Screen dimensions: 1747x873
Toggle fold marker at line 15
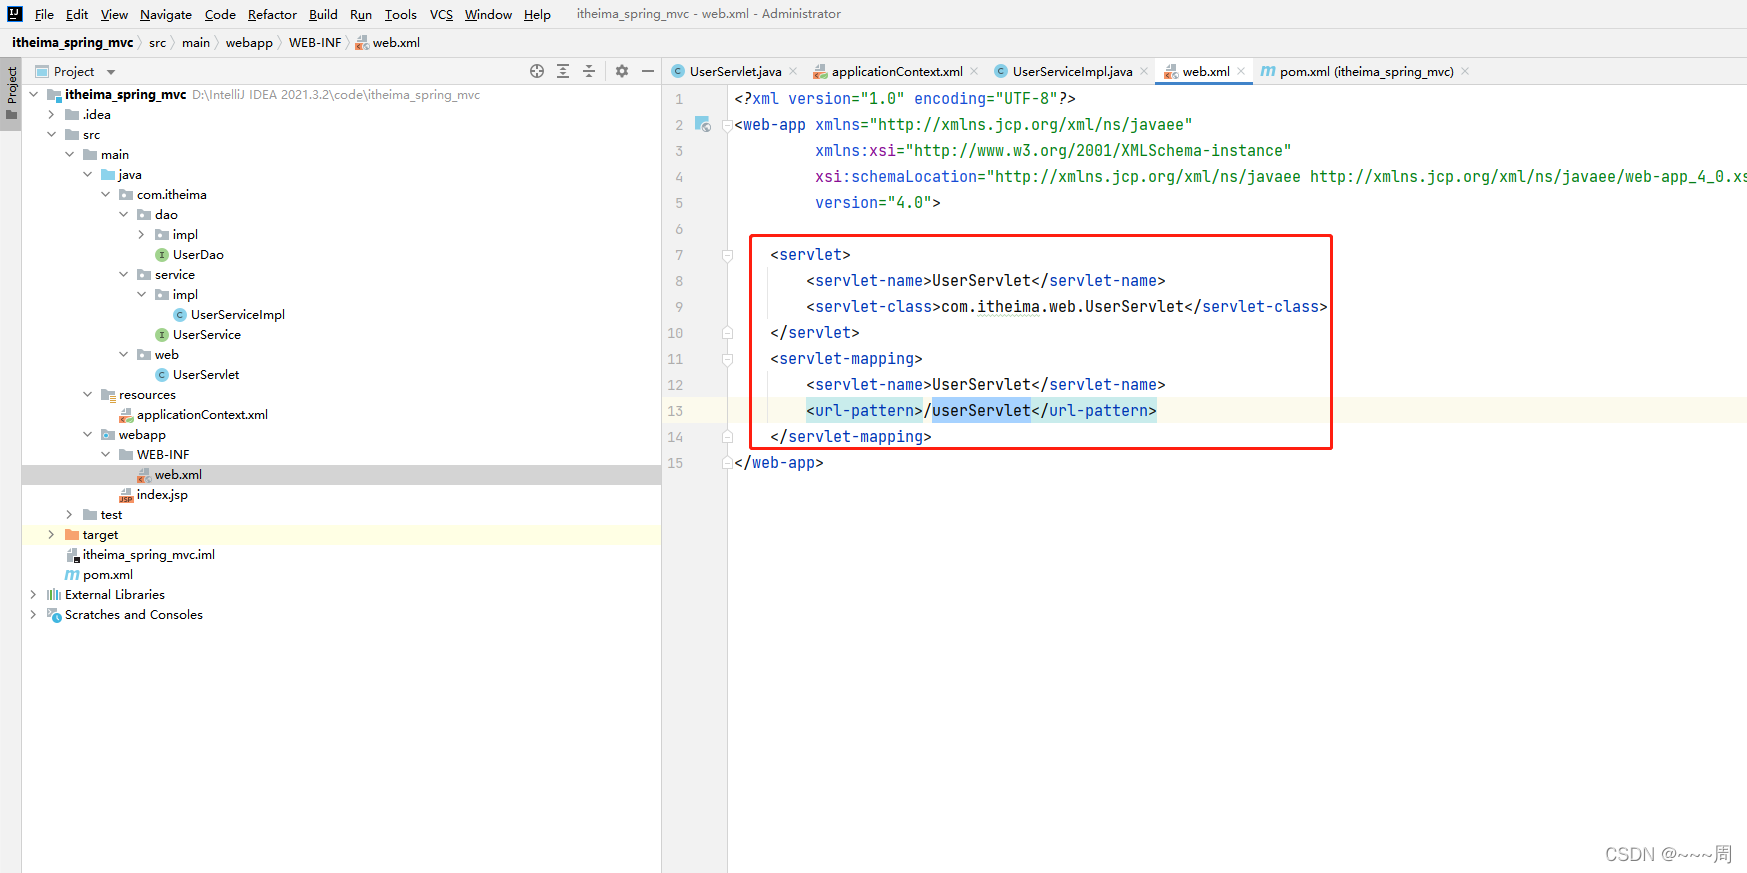[728, 463]
